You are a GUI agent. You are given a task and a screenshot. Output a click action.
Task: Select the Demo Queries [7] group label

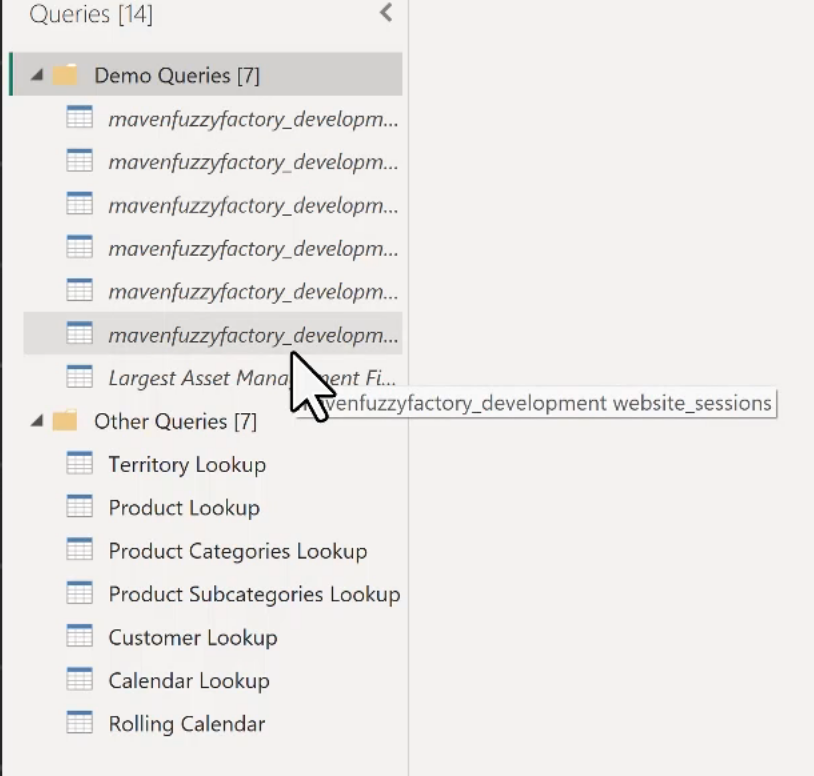[177, 75]
